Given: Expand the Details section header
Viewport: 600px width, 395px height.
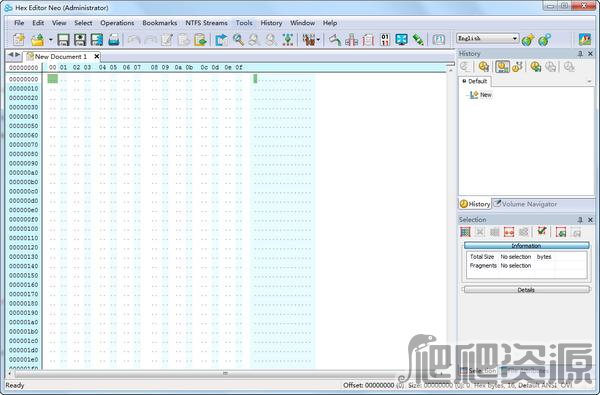Looking at the screenshot, I should coord(527,290).
